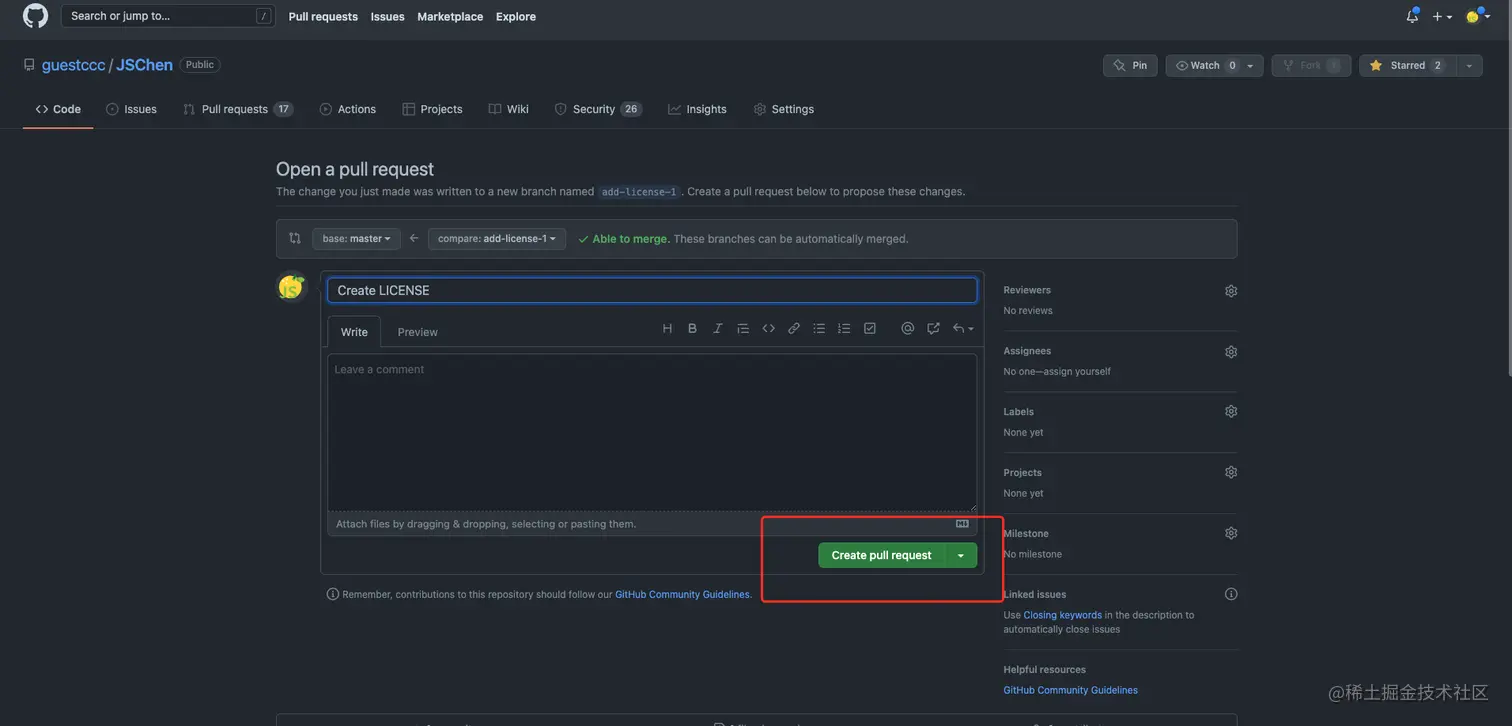The image size is (1512, 726).
Task: Switch to the Preview tab
Action: (x=418, y=332)
